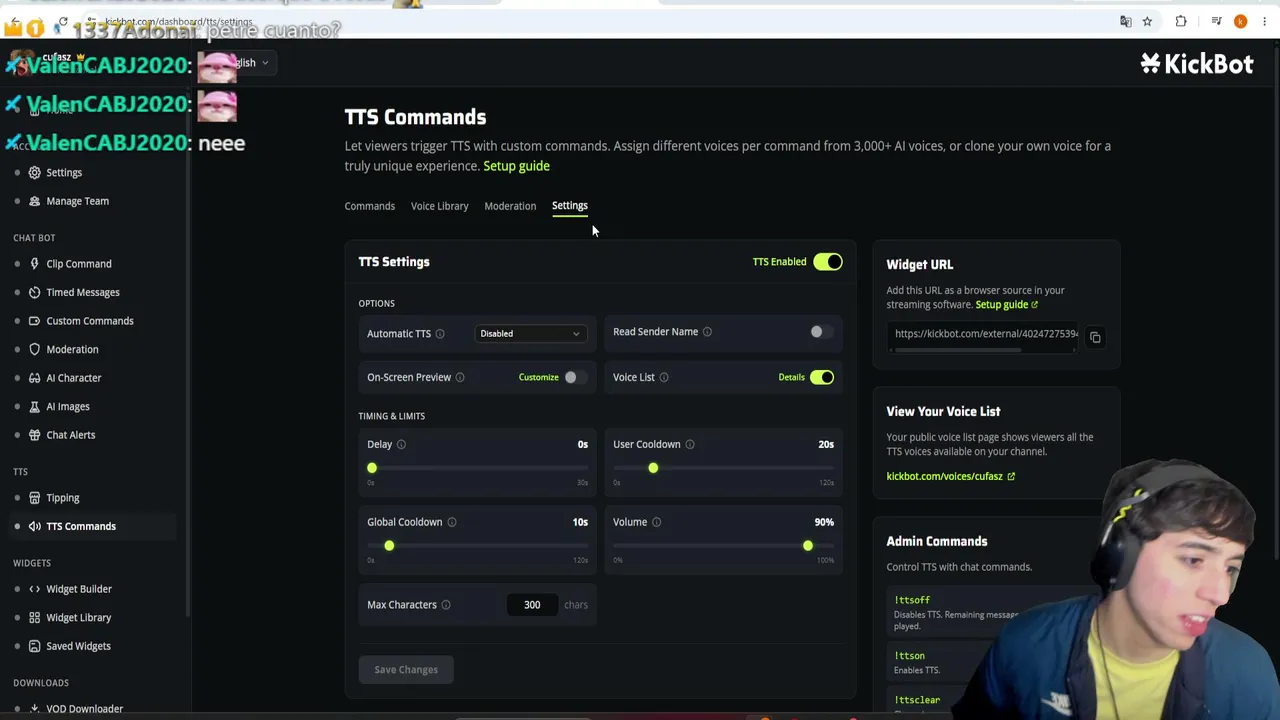Click the VOD Downloader download icon
Screen dimensions: 1280x720
(35, 708)
